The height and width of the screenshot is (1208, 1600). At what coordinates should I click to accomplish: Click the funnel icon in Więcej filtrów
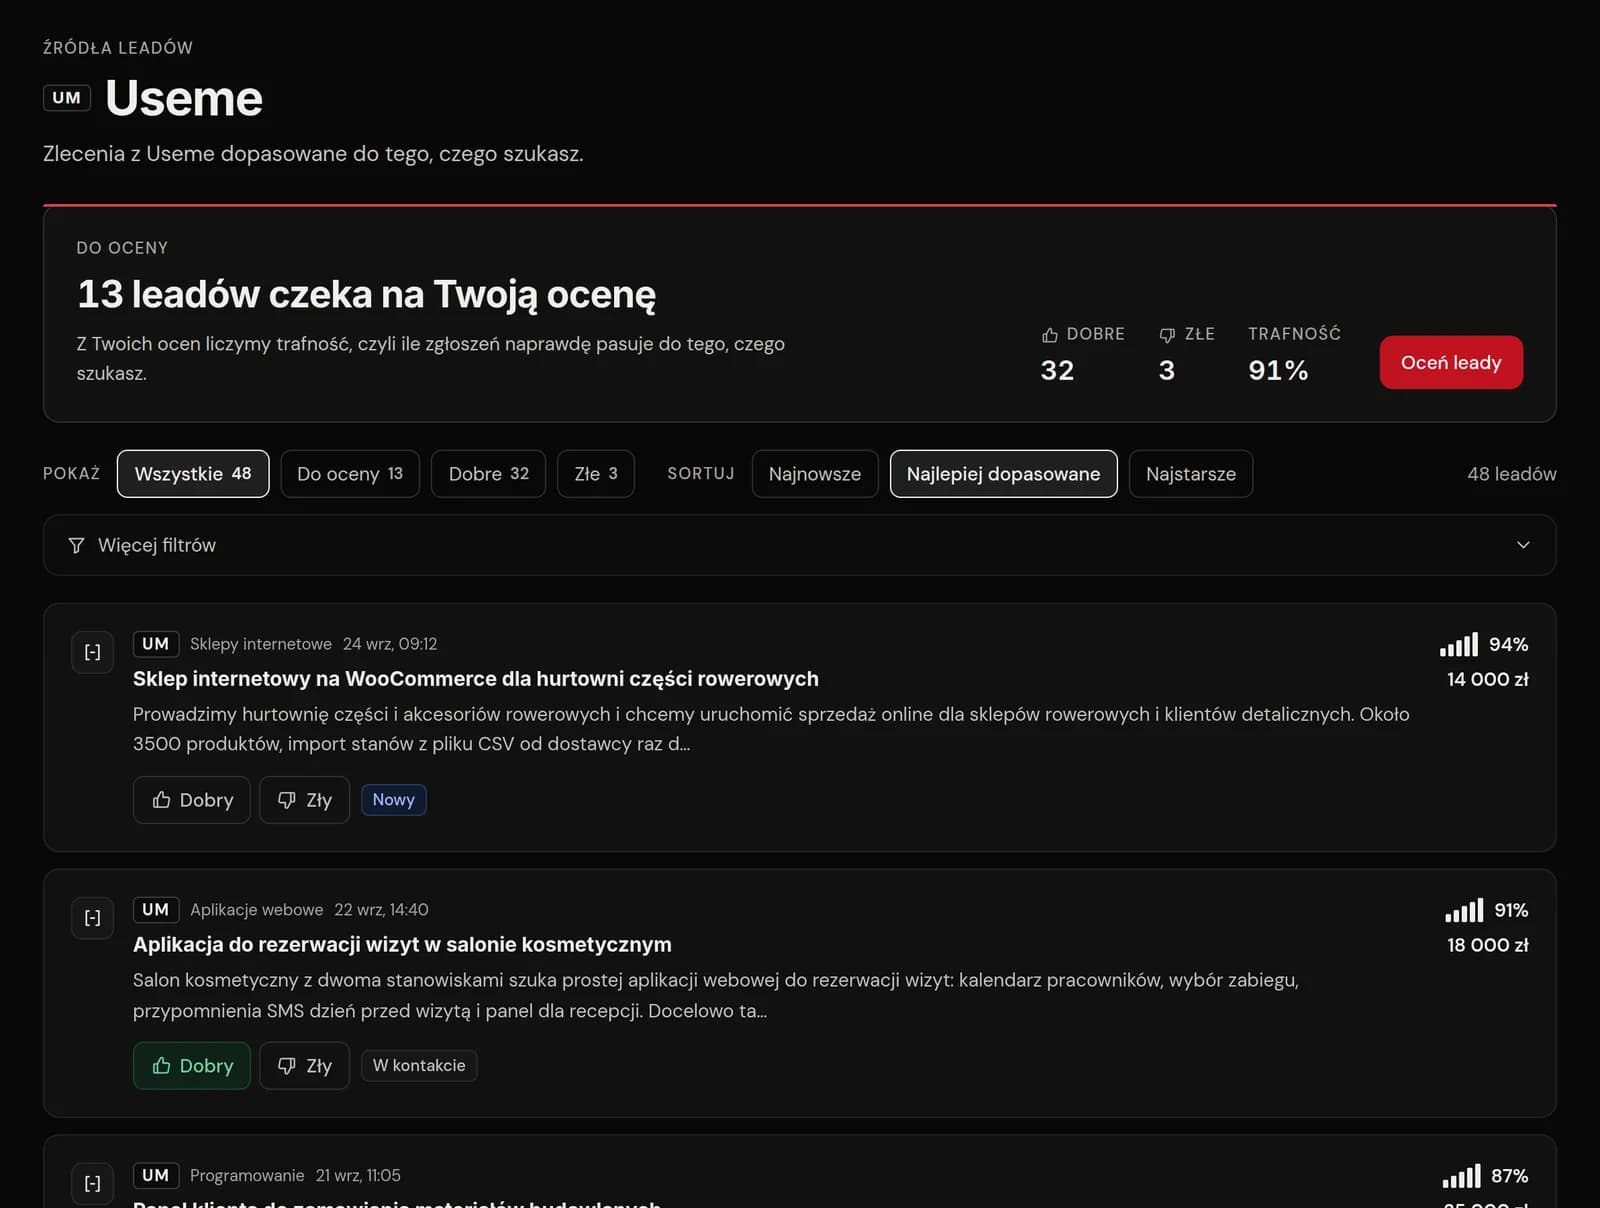[x=76, y=545]
